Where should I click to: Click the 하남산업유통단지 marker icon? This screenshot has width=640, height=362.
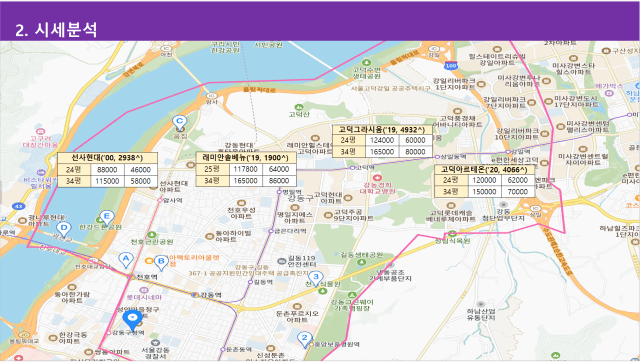click(481, 304)
